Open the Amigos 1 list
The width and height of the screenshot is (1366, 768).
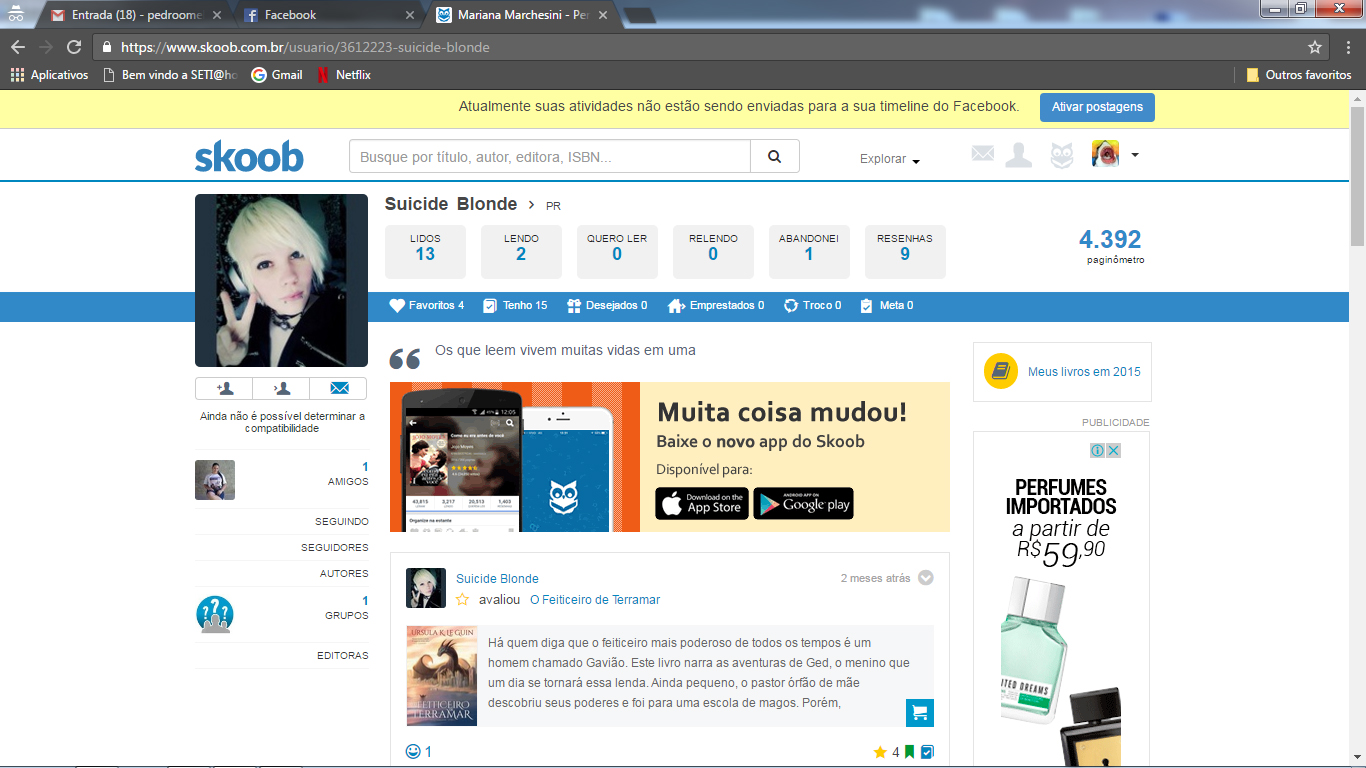coord(348,474)
